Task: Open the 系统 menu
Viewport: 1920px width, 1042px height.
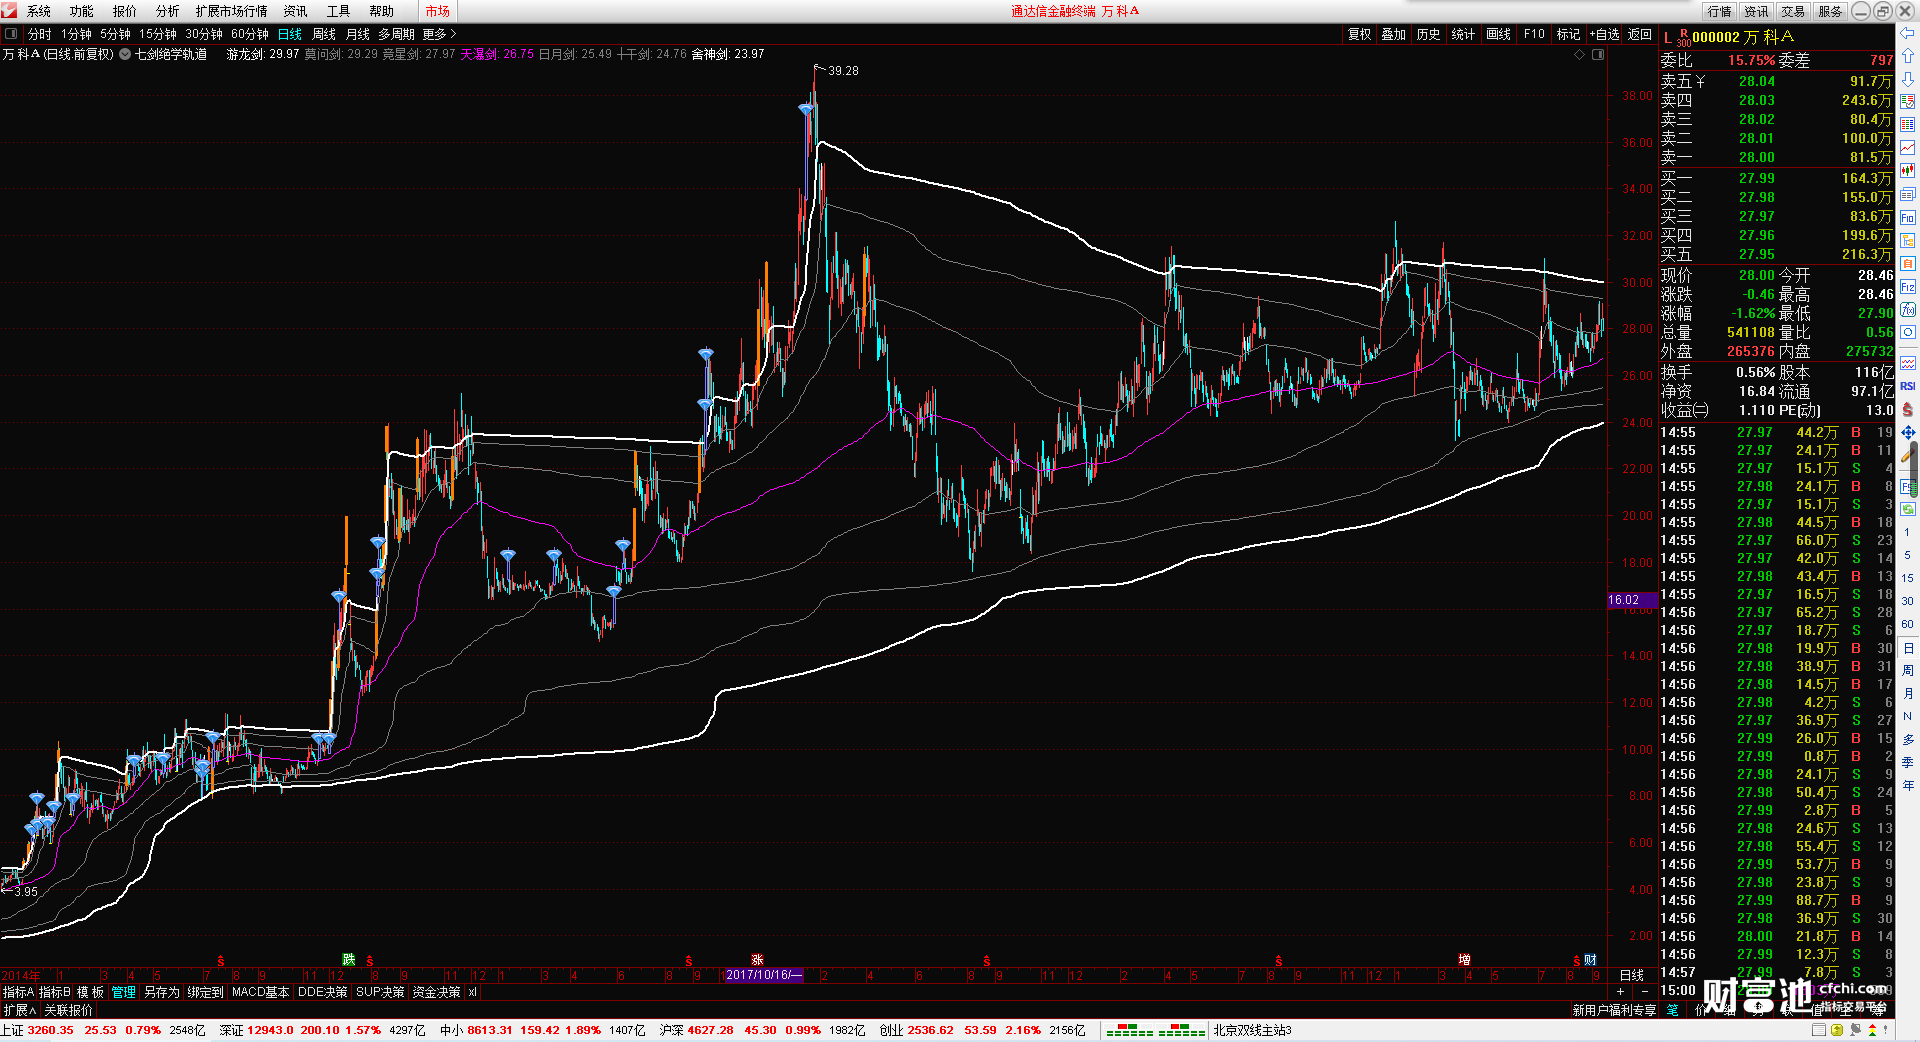Action: (x=39, y=11)
